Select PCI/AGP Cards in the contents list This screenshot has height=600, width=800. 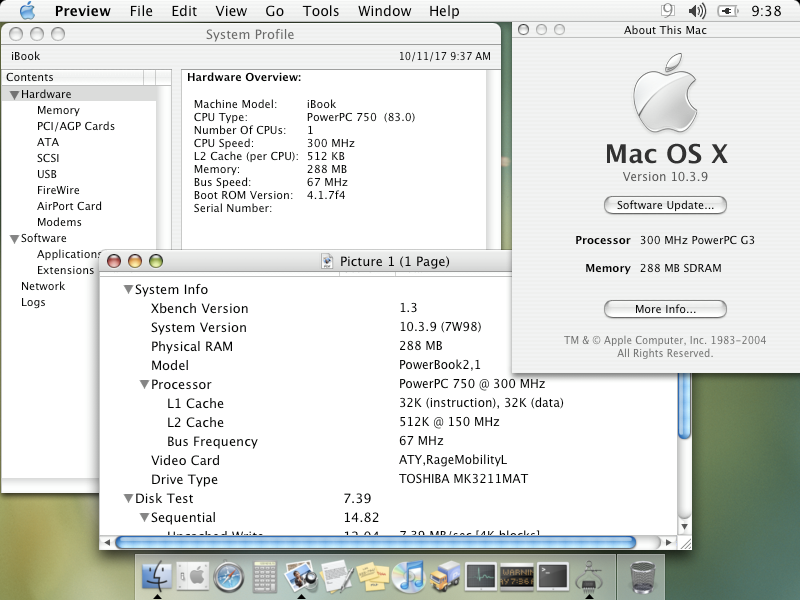[x=76, y=126]
